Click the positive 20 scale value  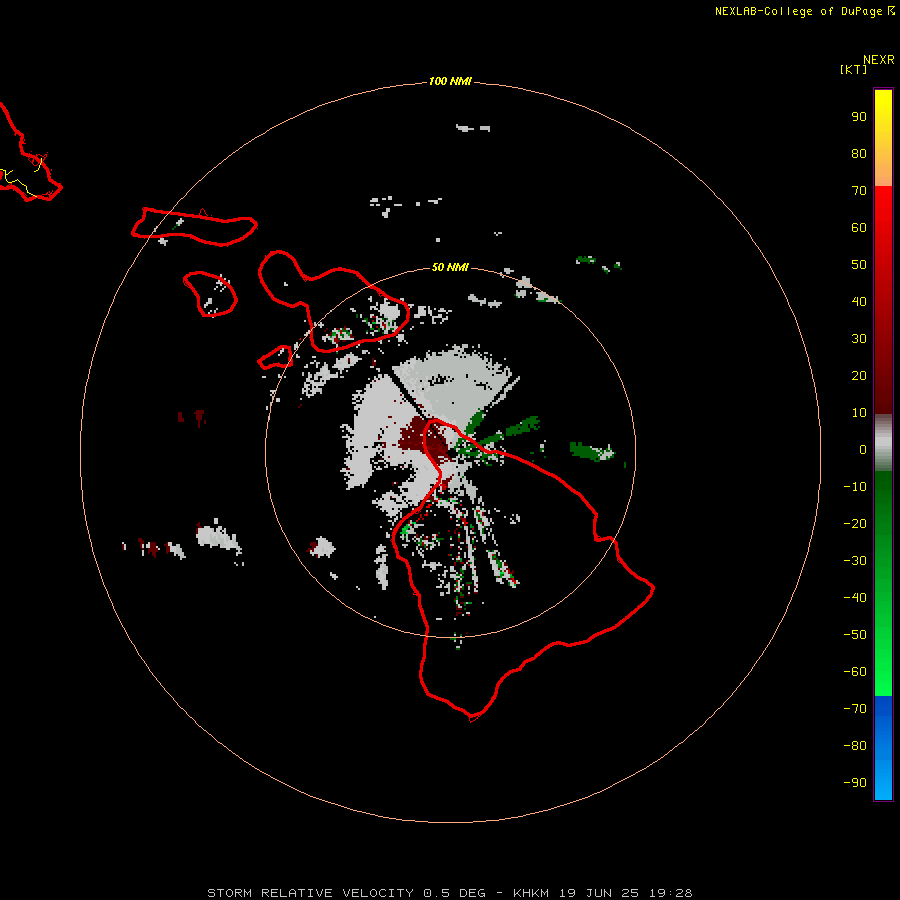tap(859, 376)
